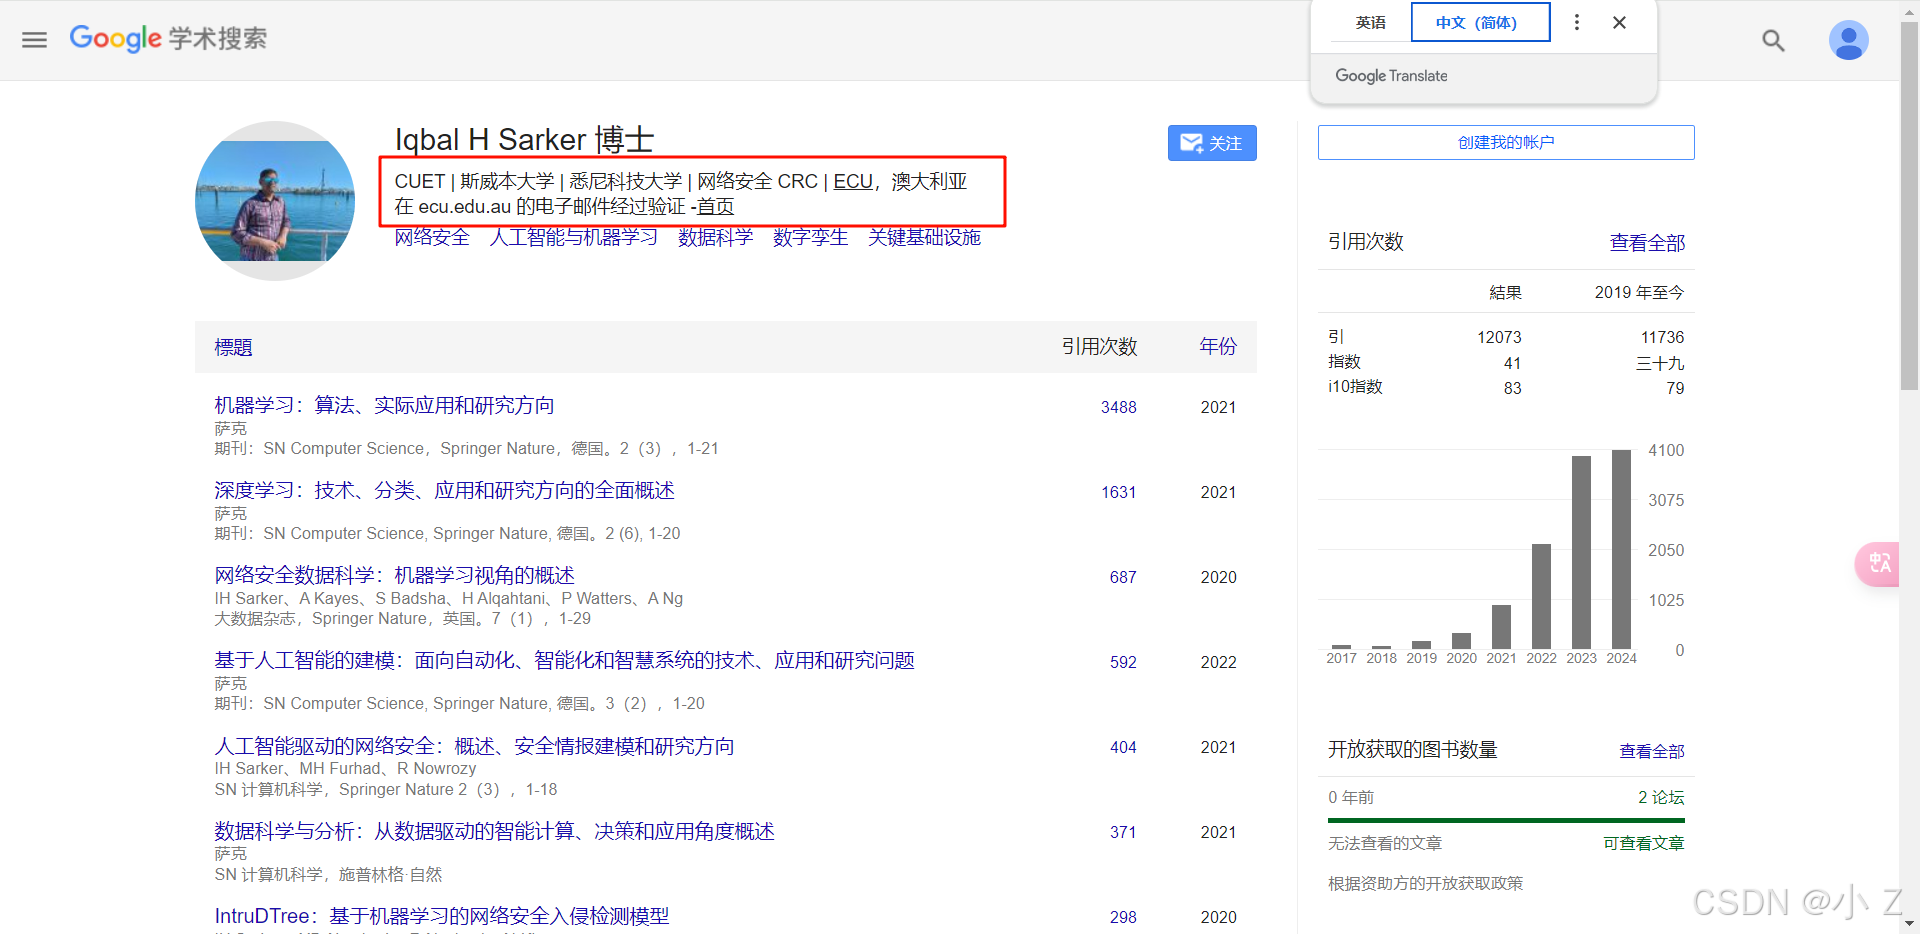Open Google Translate options menu (three dots)

click(1577, 22)
